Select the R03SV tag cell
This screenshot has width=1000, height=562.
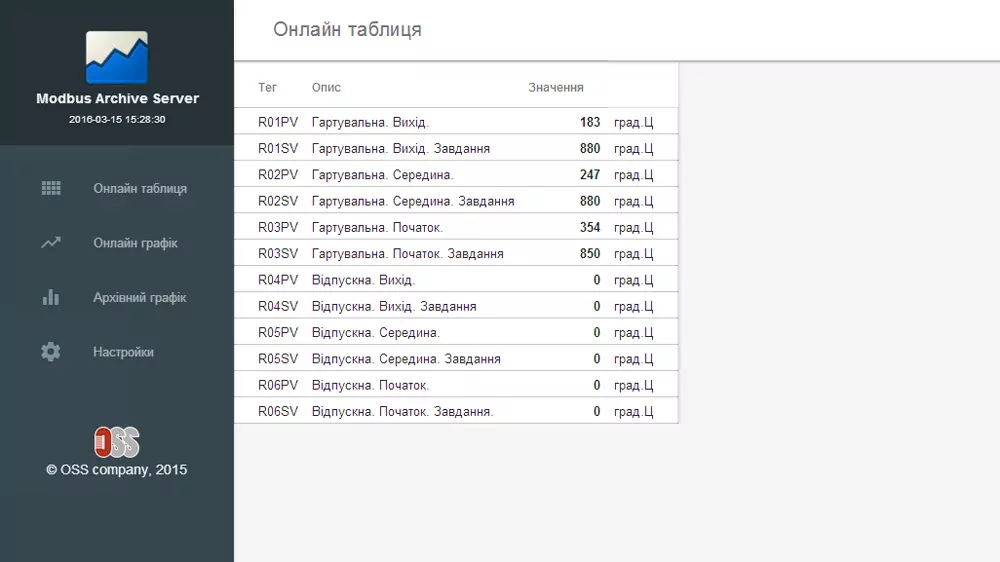[277, 254]
